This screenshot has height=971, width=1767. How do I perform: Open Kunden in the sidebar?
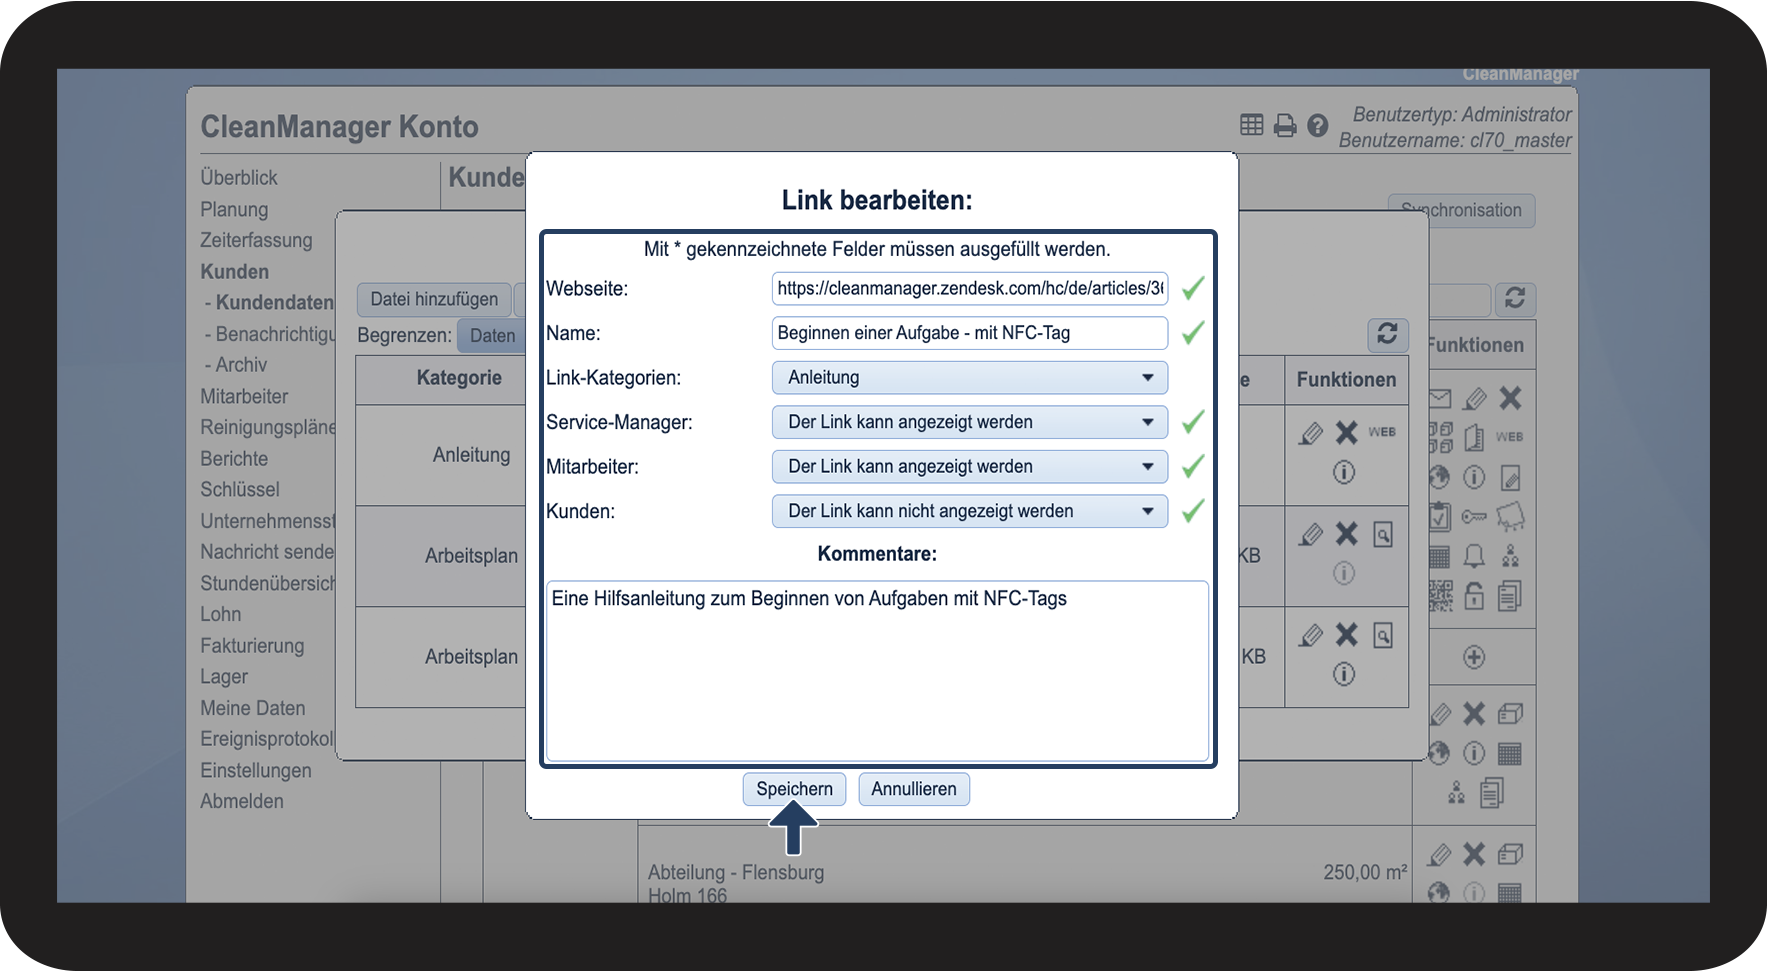[x=234, y=271]
